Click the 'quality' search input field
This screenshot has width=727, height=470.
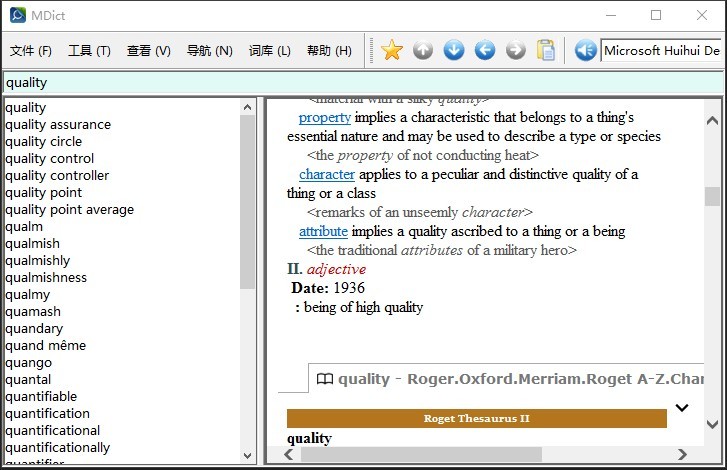click(360, 83)
